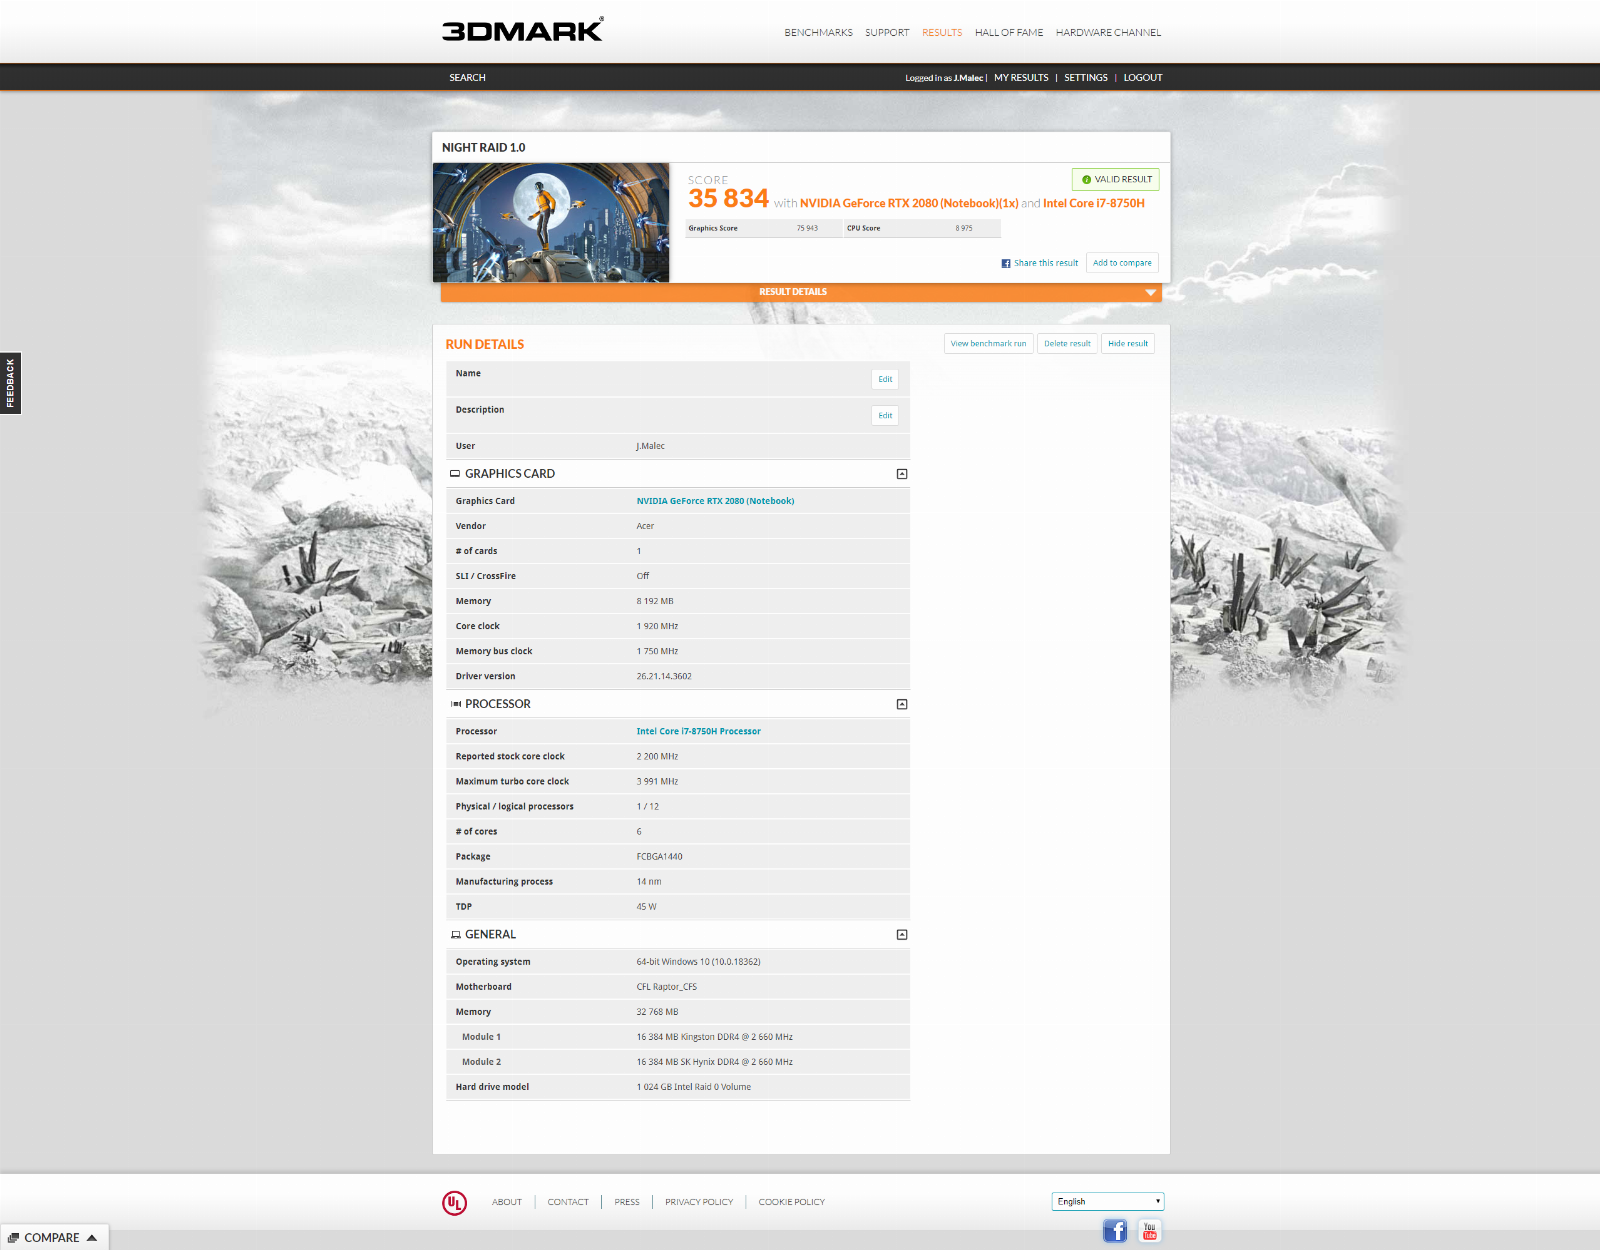Expand the Result Details orange bar

[x=801, y=292]
